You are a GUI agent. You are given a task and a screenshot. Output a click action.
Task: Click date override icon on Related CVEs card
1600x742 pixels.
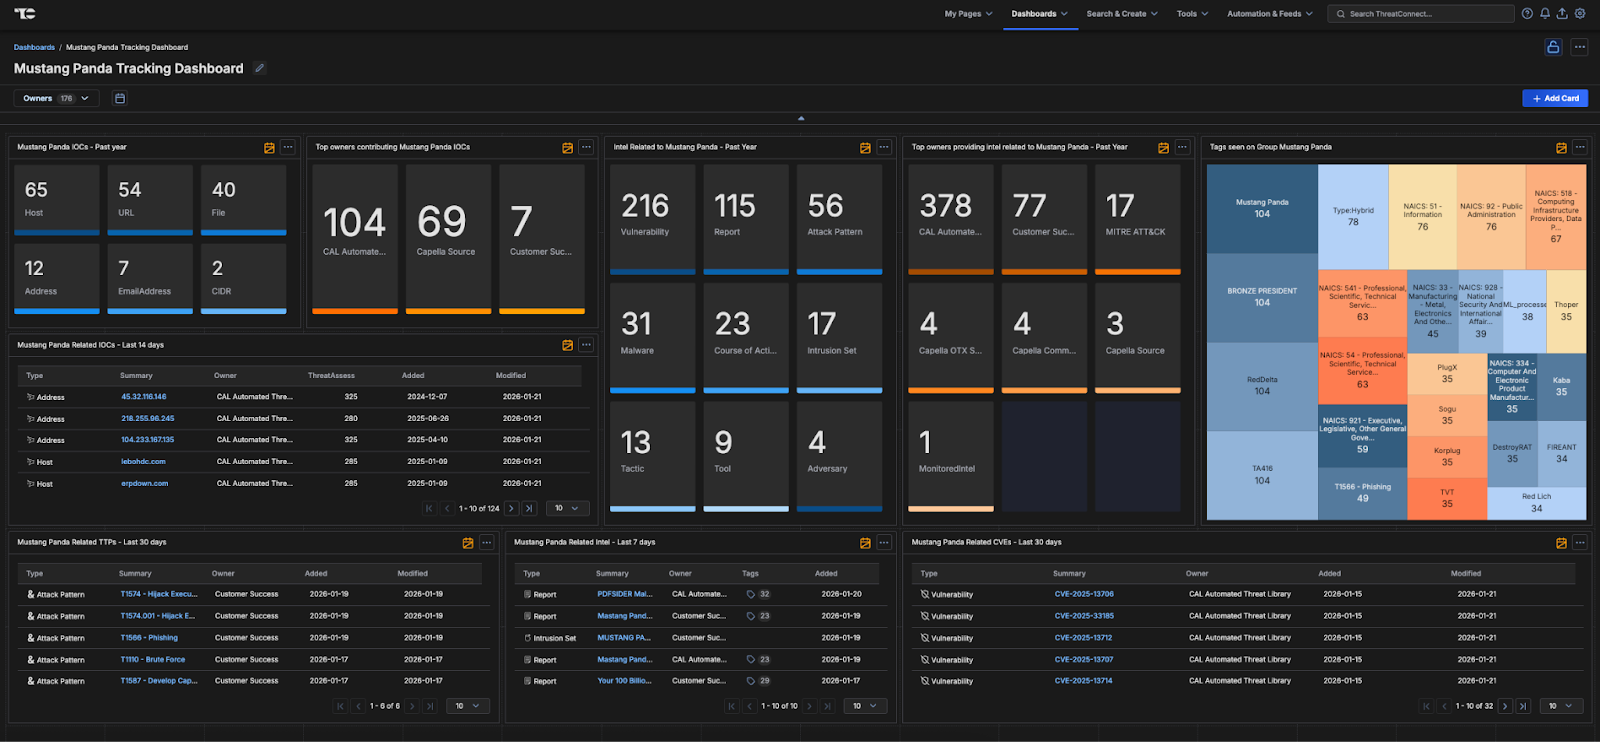1561,543
